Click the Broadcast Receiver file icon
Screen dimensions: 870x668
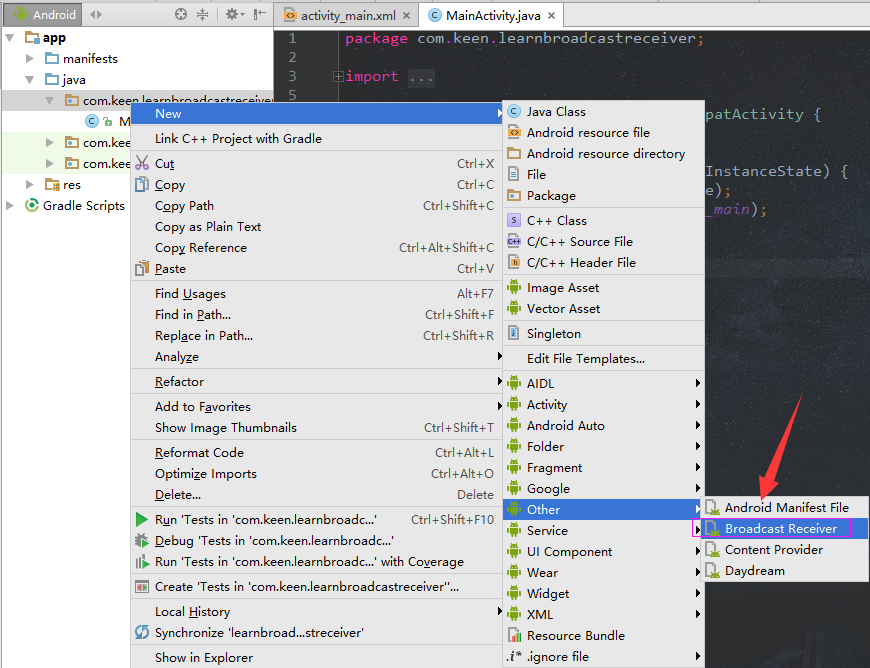pos(712,529)
